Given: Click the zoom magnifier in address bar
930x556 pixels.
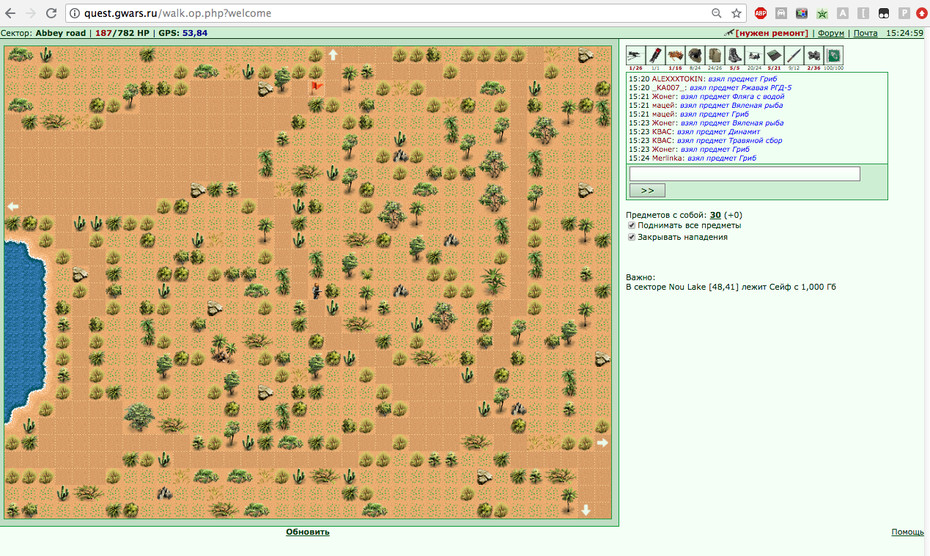Looking at the screenshot, I should tap(716, 13).
